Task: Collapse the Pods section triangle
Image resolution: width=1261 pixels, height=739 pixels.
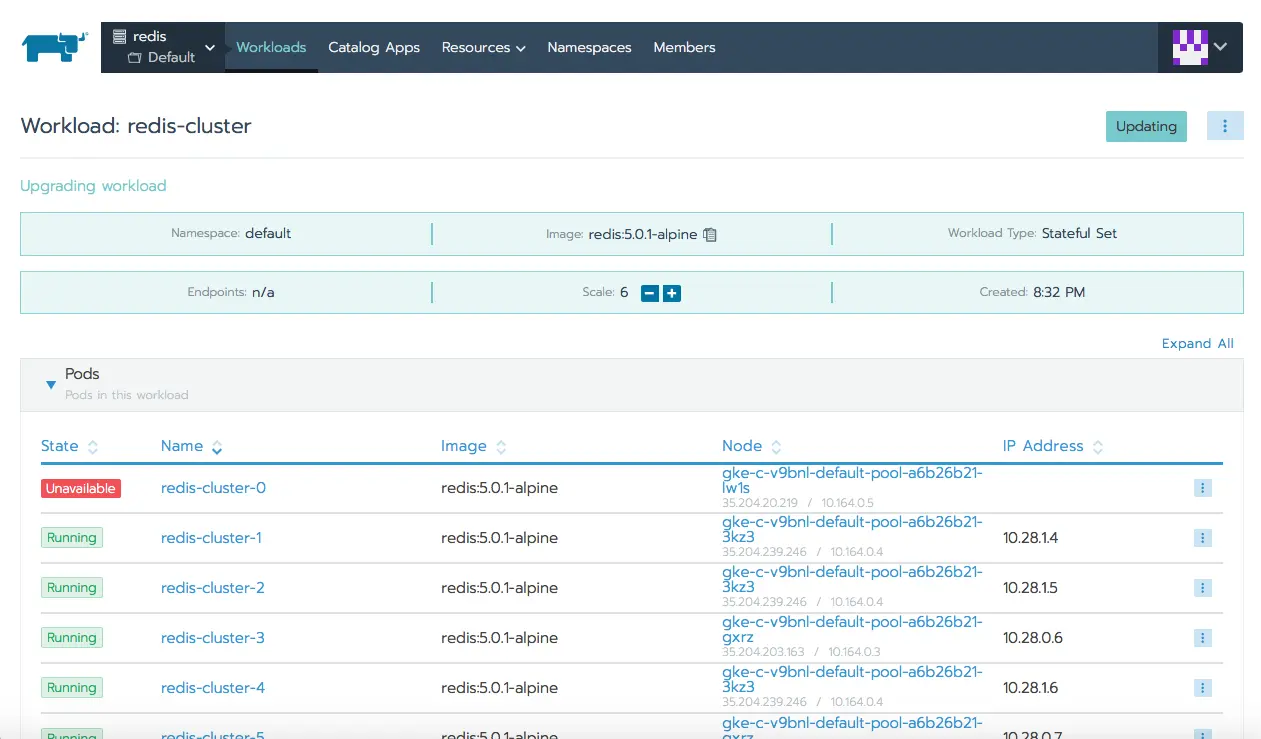Action: [51, 384]
